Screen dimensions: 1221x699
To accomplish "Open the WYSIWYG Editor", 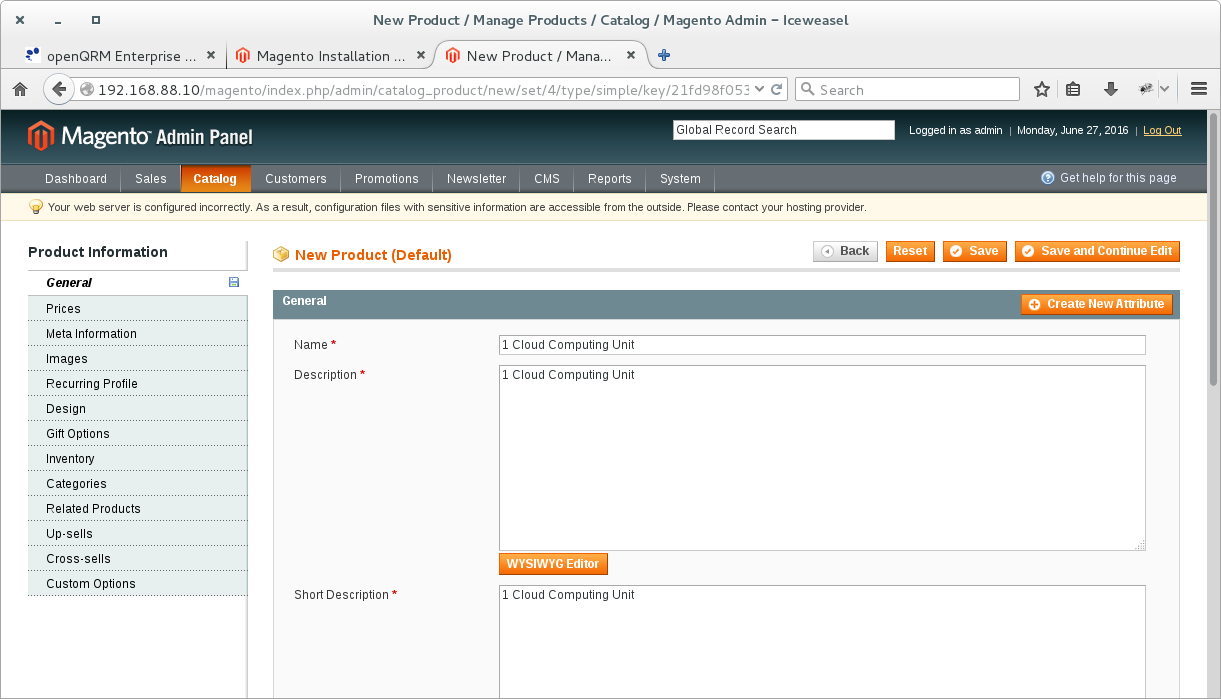I will (553, 564).
